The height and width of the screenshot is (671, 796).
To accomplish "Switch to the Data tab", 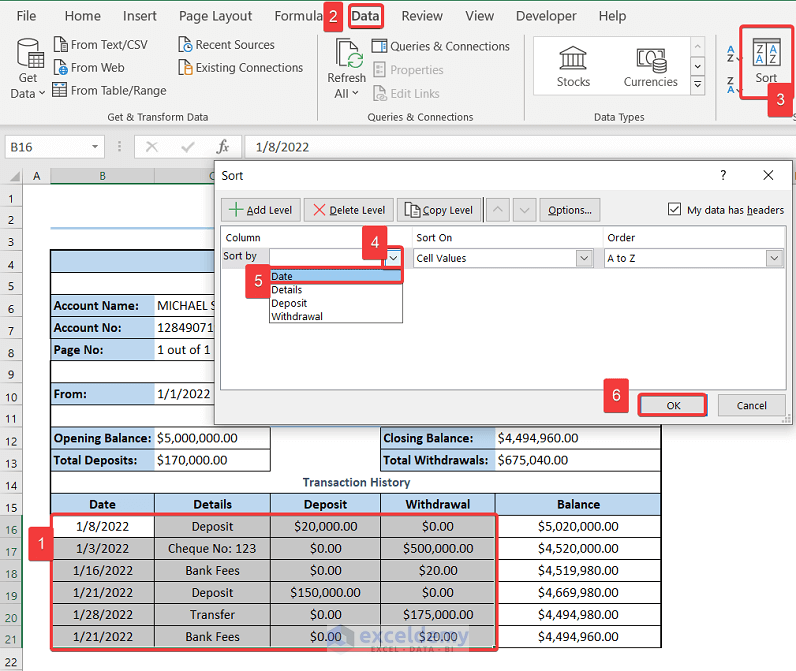I will [x=365, y=16].
